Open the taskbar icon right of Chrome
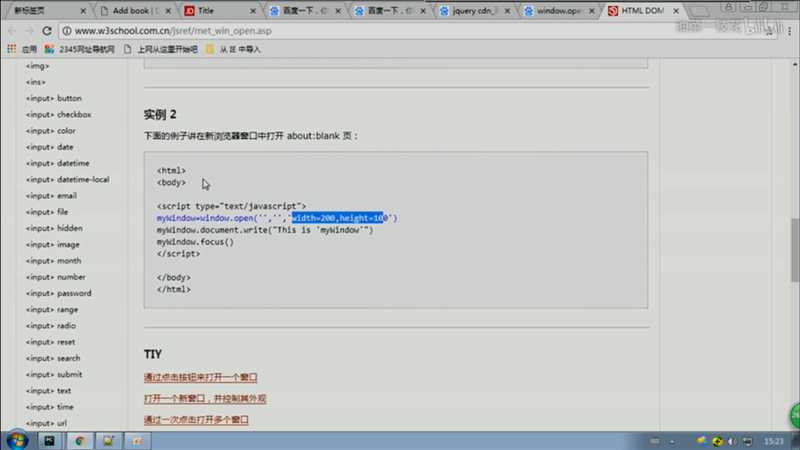Viewport: 800px width, 450px height. (x=108, y=441)
